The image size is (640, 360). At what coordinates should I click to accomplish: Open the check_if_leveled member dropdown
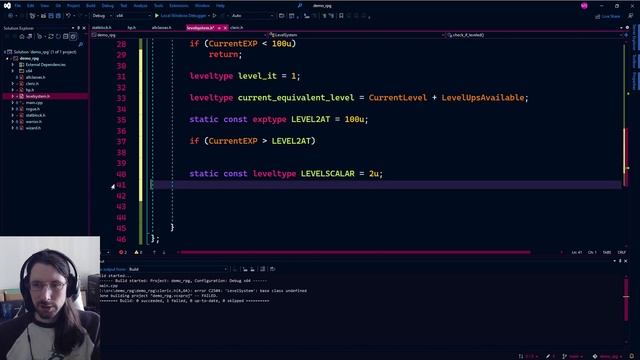533,35
